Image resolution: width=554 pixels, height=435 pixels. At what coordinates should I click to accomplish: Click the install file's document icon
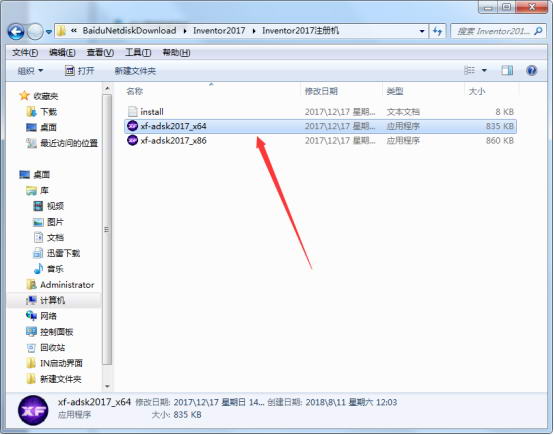(x=132, y=112)
